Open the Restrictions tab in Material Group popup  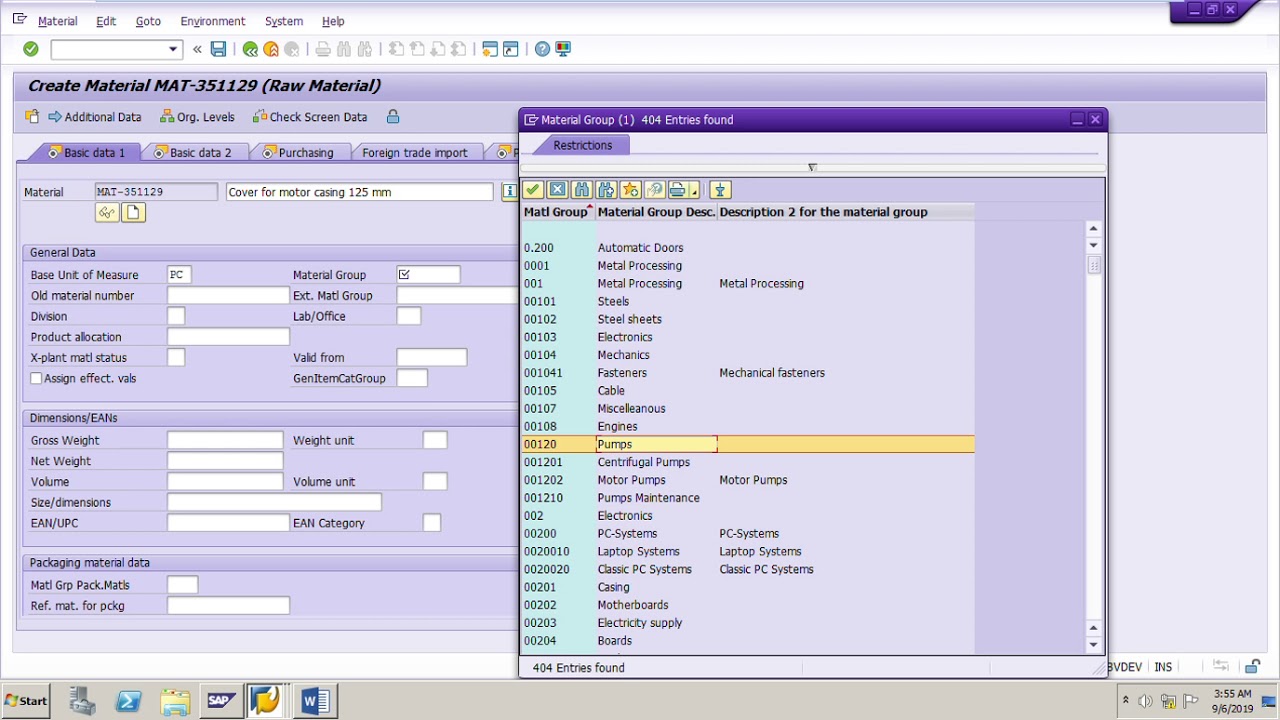582,145
